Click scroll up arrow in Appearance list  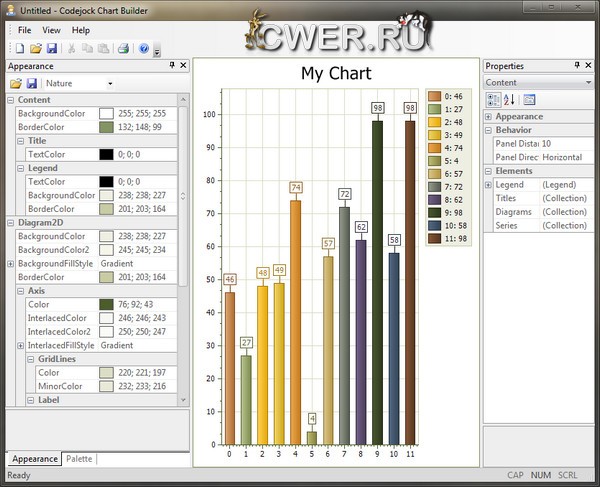click(x=183, y=100)
